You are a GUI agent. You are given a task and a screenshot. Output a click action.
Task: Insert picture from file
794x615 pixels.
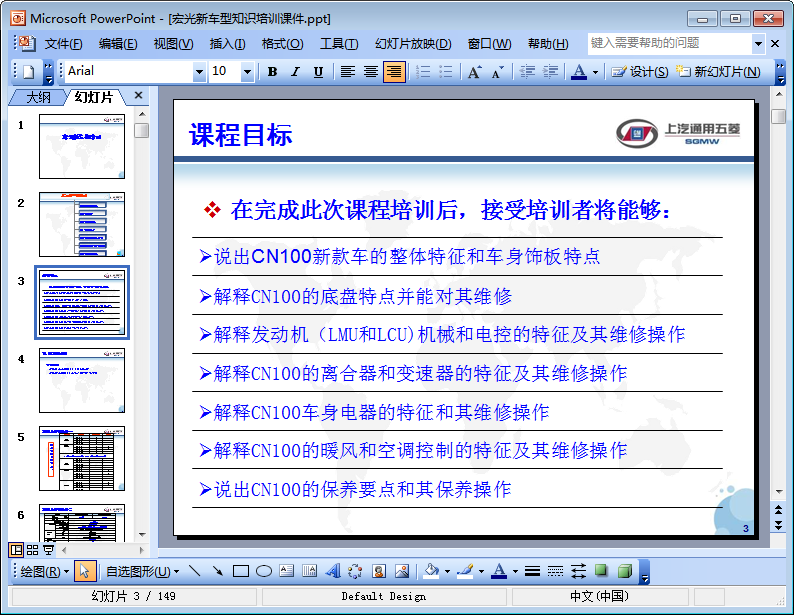402,571
